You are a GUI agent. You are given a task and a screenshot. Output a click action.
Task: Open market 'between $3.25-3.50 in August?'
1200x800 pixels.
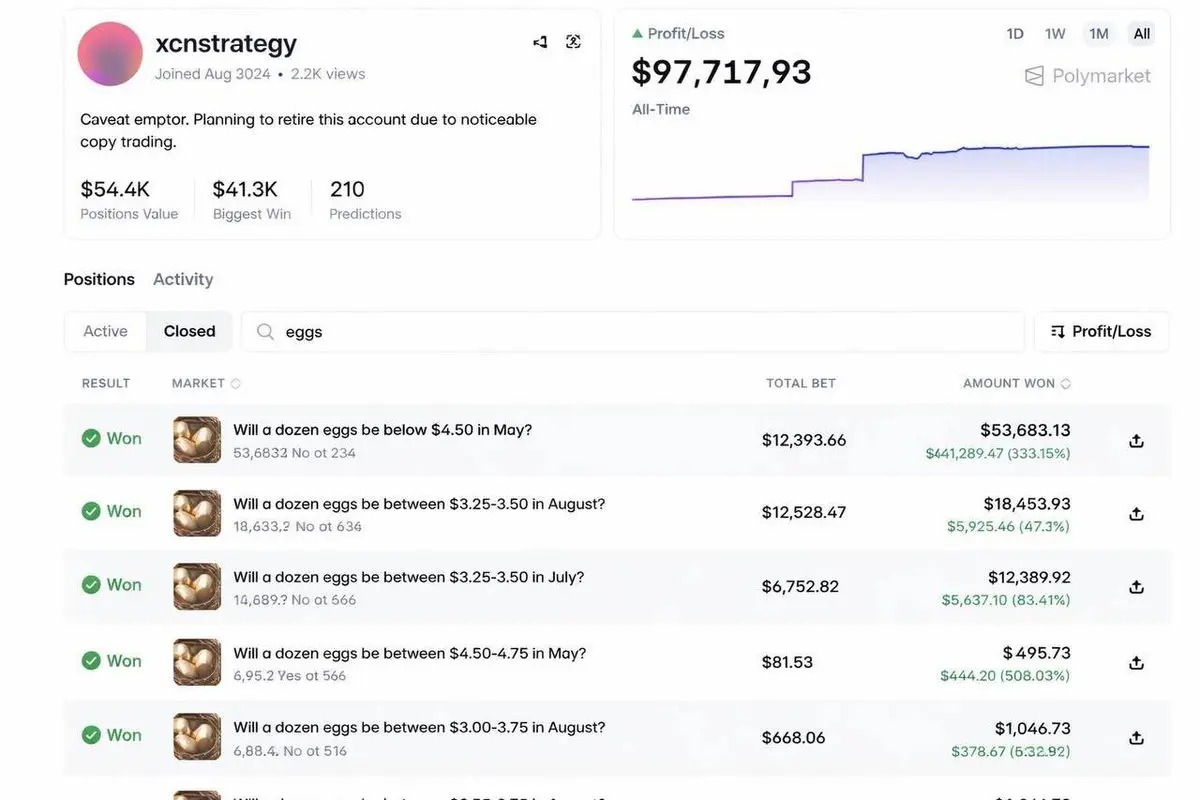[419, 504]
